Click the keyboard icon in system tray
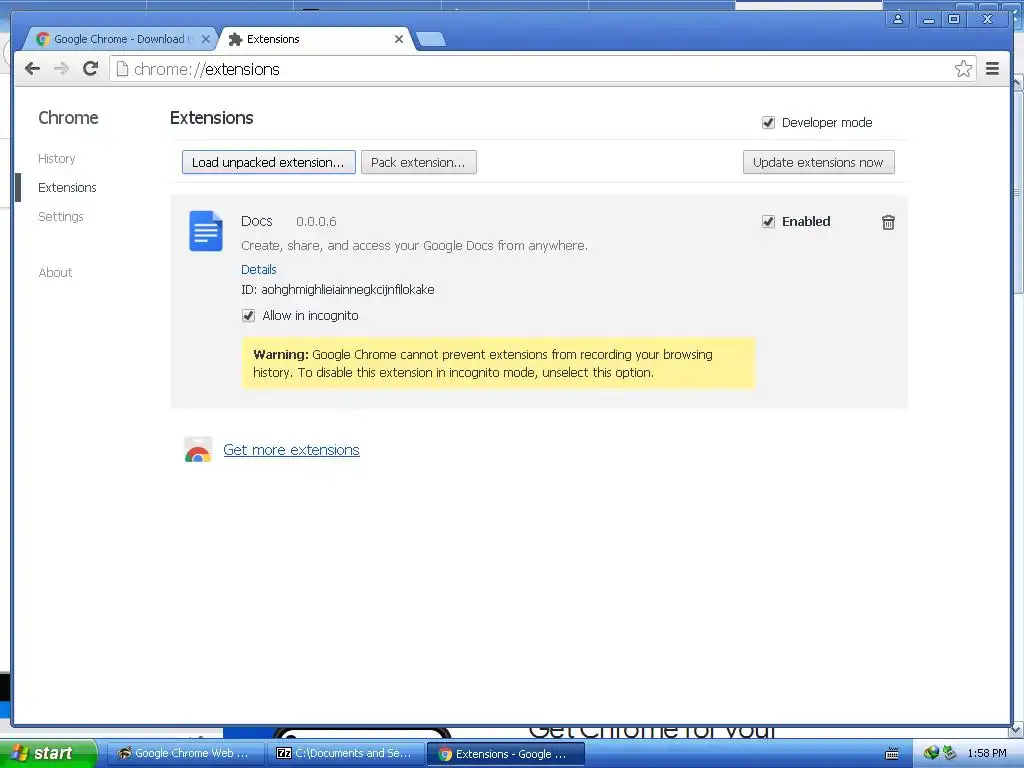 click(891, 754)
